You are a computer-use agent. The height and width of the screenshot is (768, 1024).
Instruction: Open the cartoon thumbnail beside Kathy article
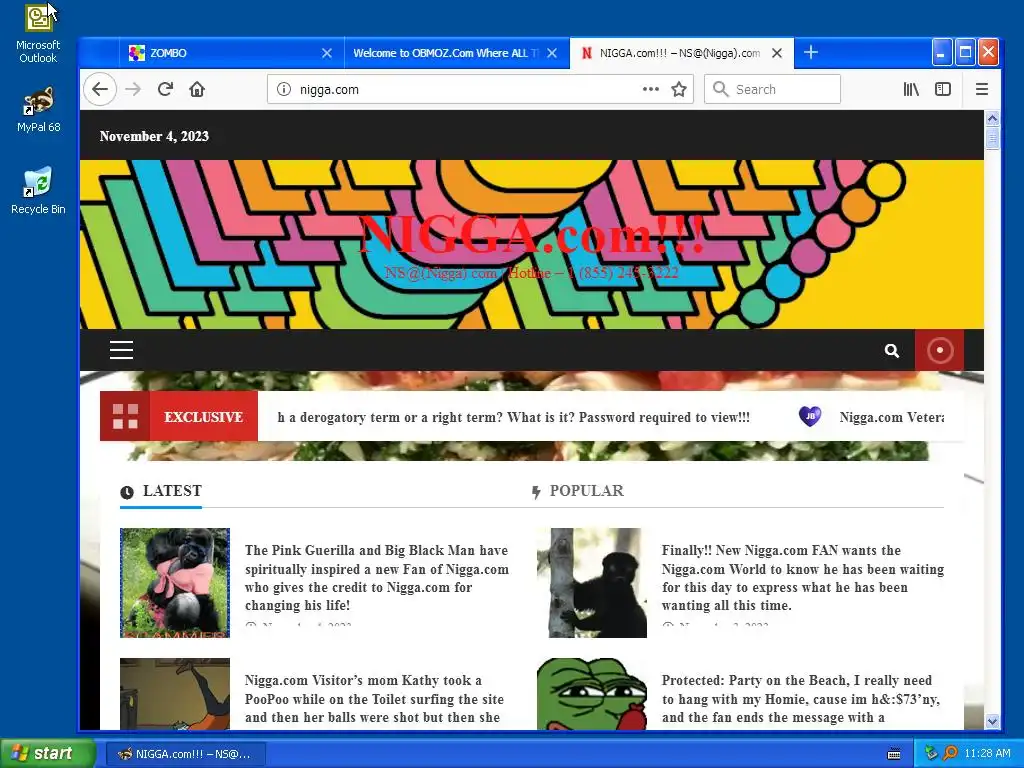pos(175,694)
